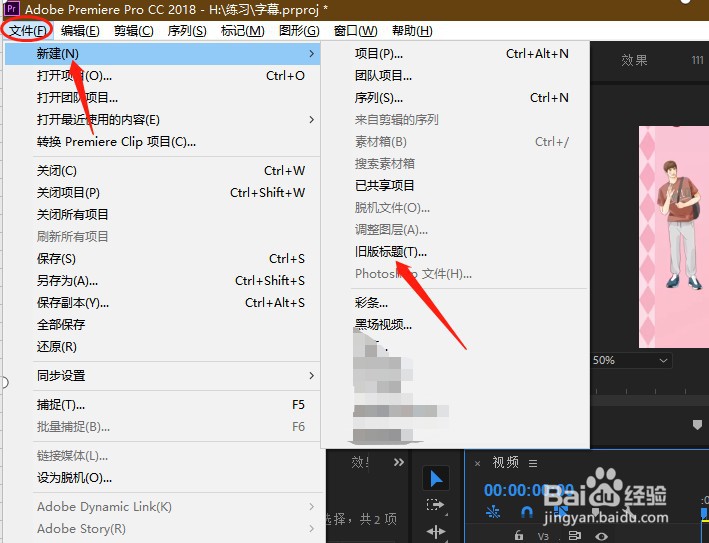Toggle the Linked Selection icon in timeline
This screenshot has height=543, width=709.
pos(560,512)
